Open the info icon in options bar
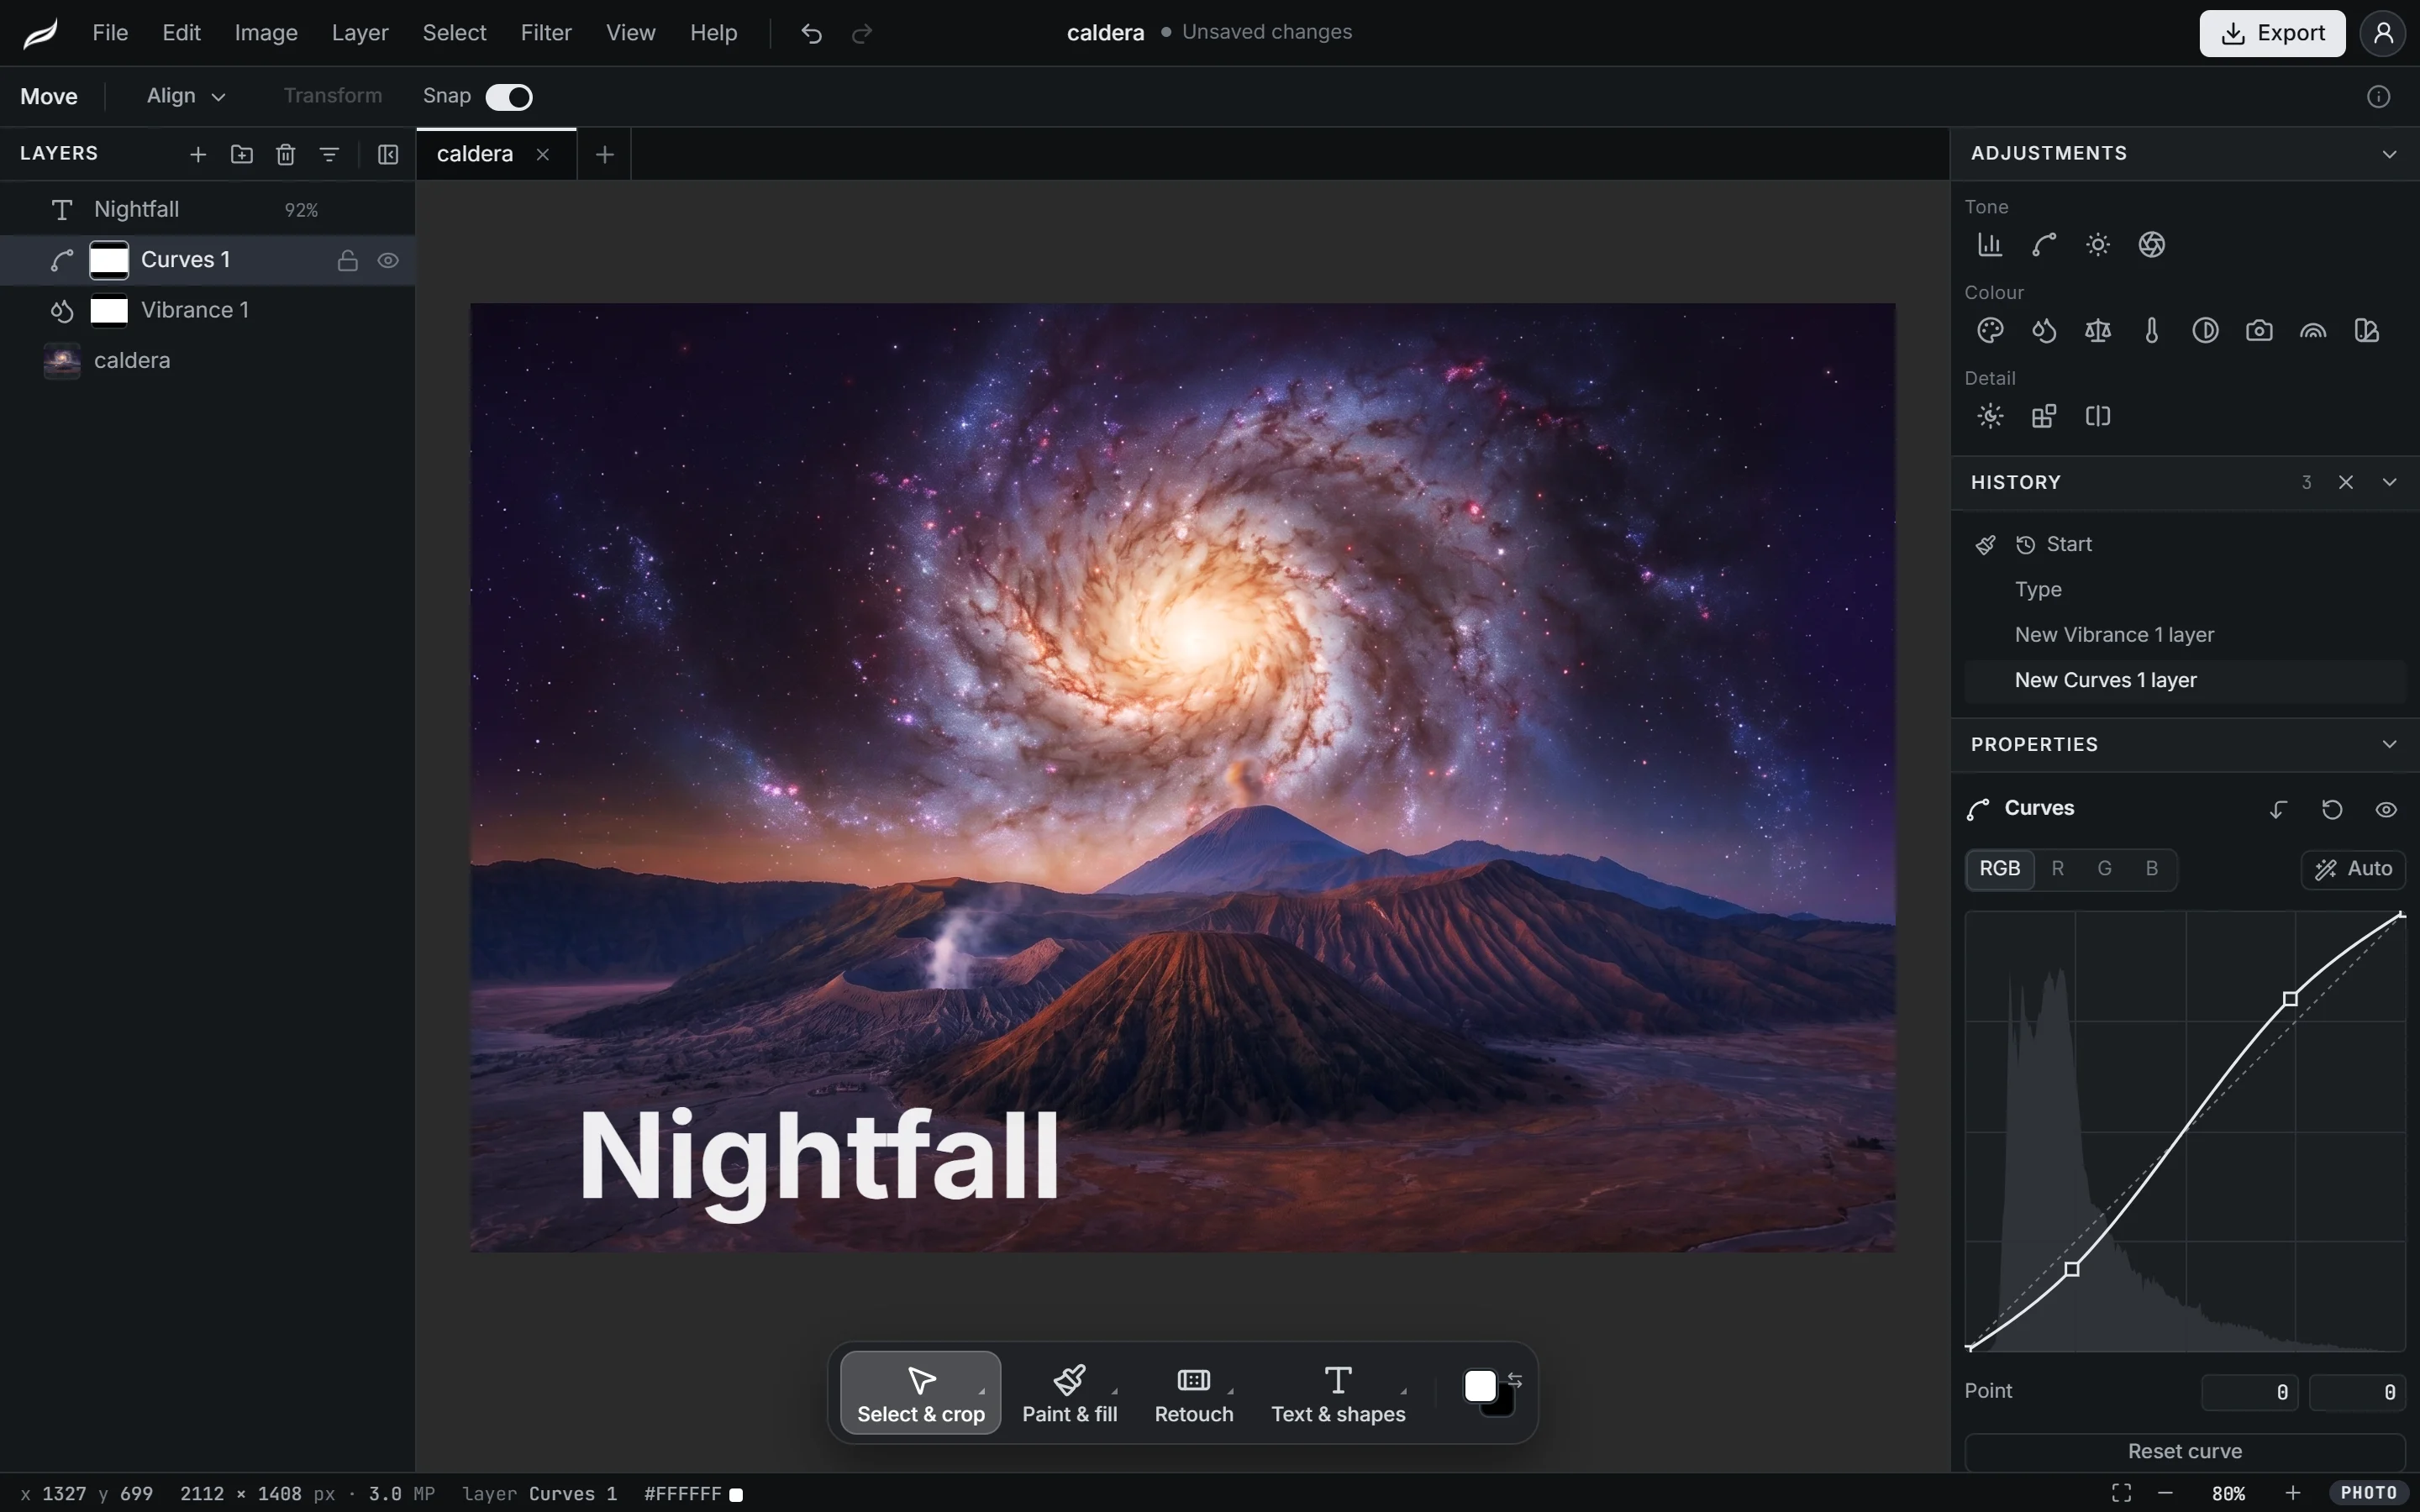Screen dimensions: 2420x1512 2379,97
